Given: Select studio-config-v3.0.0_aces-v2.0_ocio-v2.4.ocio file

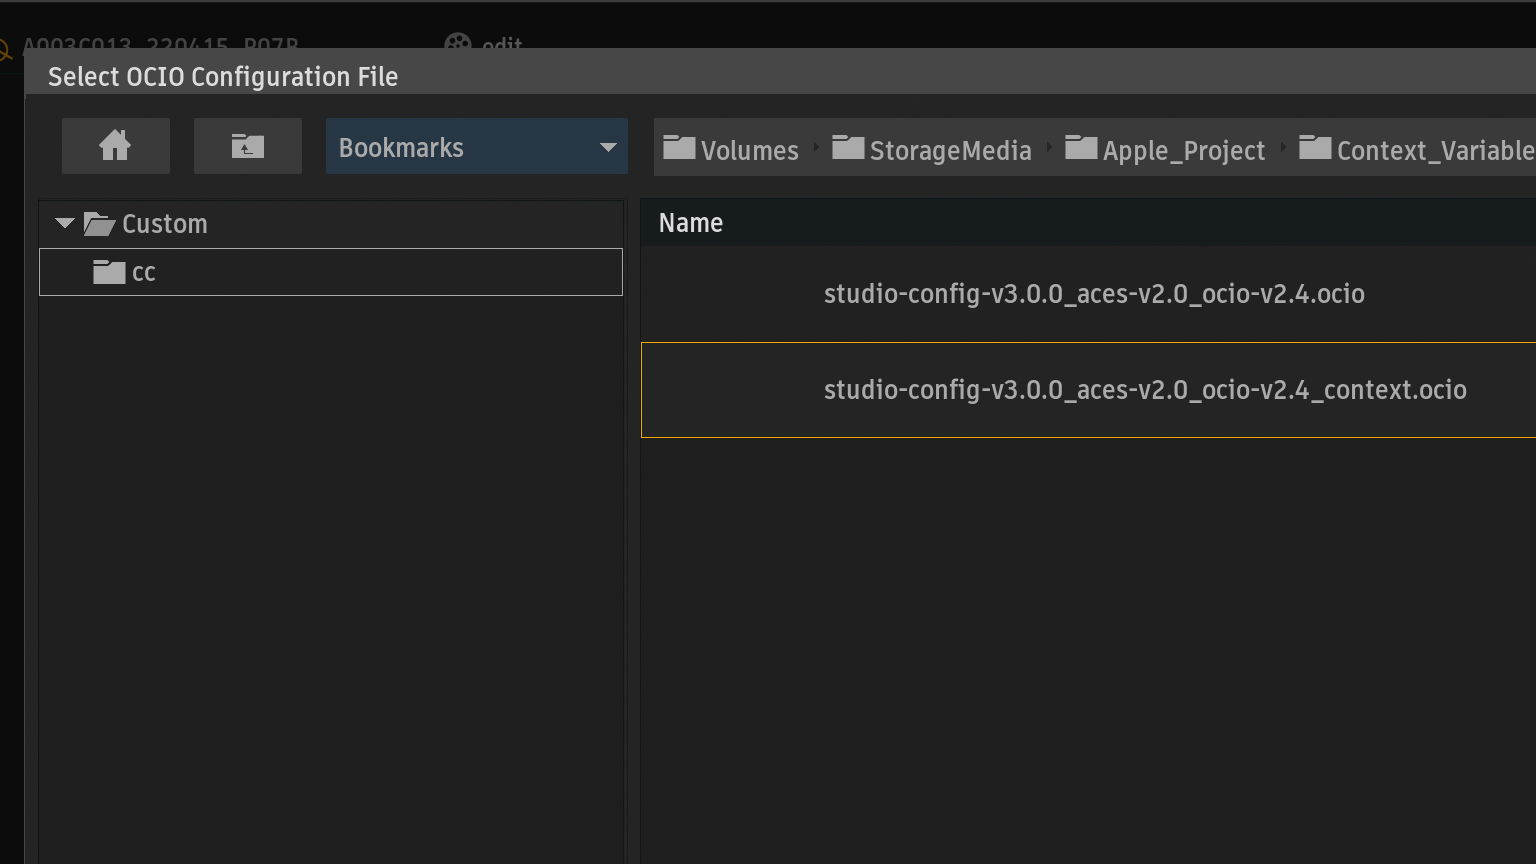Looking at the screenshot, I should click(x=1093, y=294).
